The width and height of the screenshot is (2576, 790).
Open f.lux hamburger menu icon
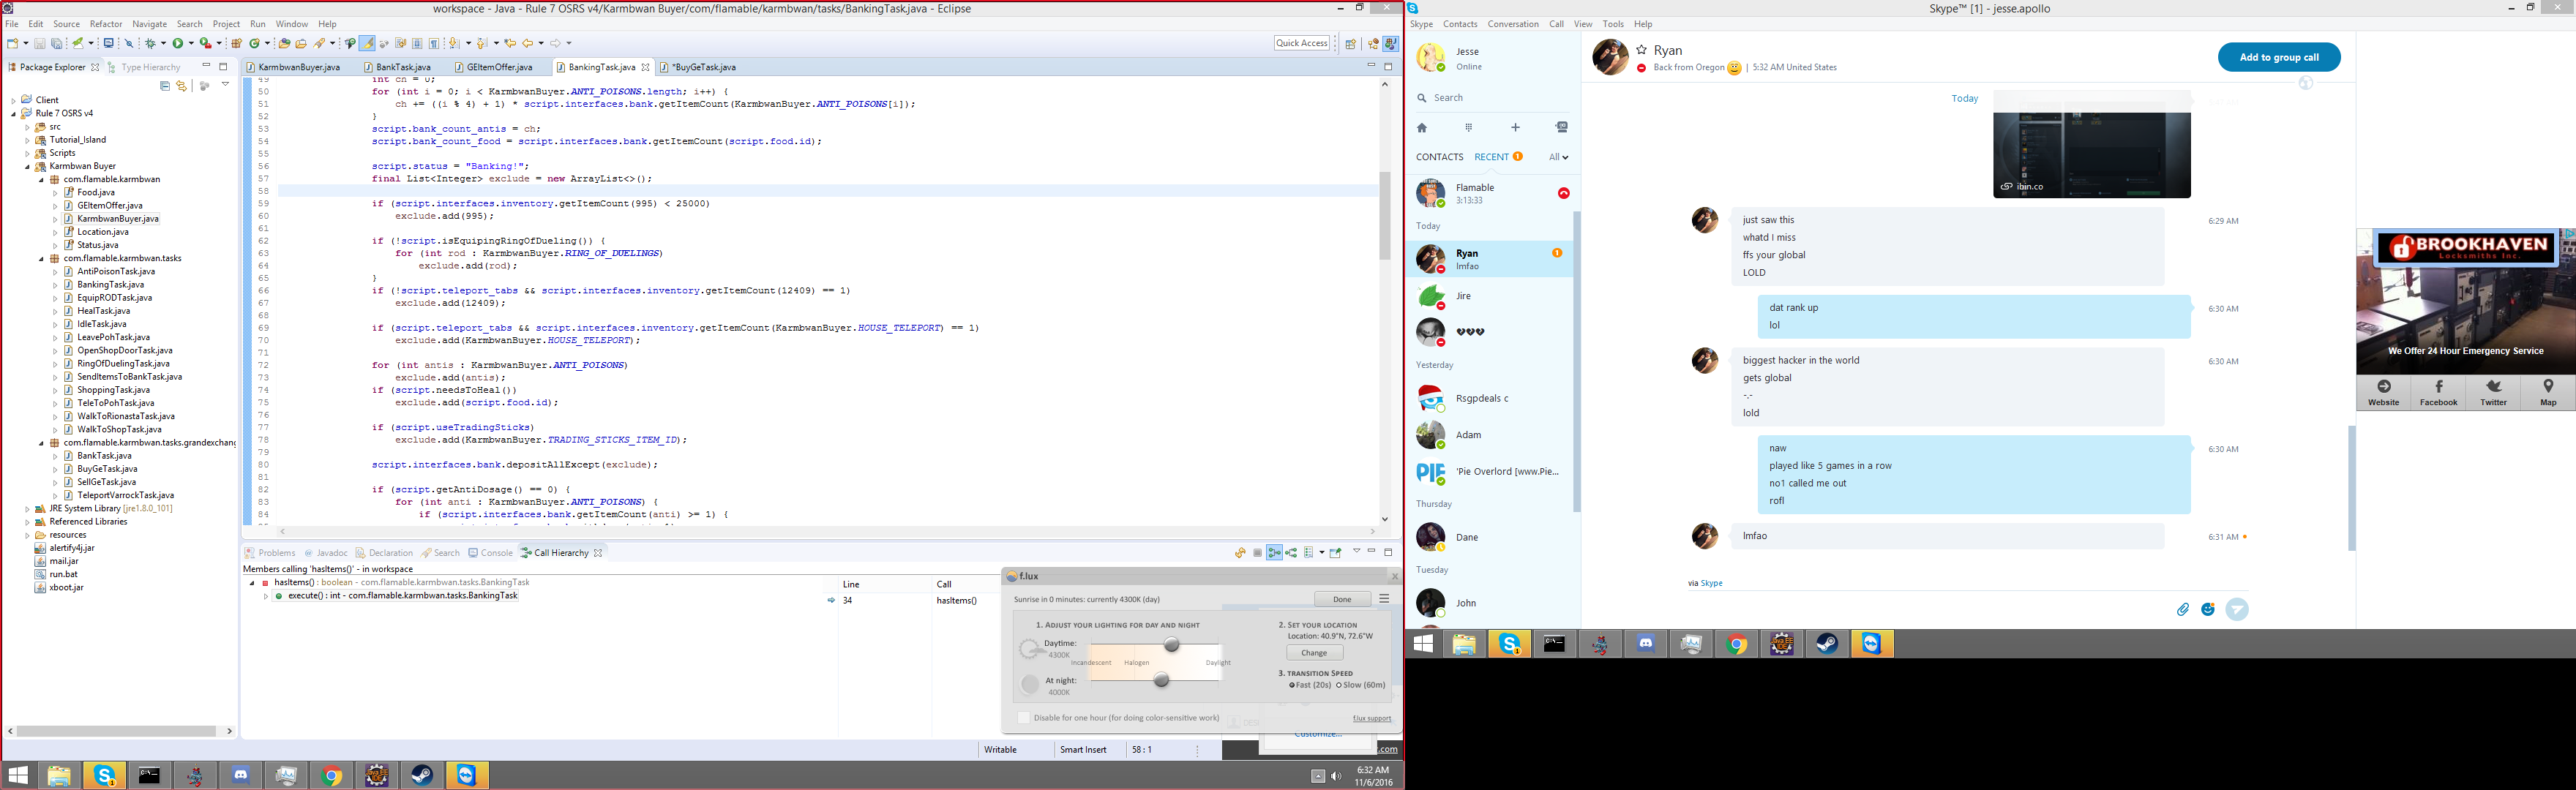click(x=1384, y=598)
